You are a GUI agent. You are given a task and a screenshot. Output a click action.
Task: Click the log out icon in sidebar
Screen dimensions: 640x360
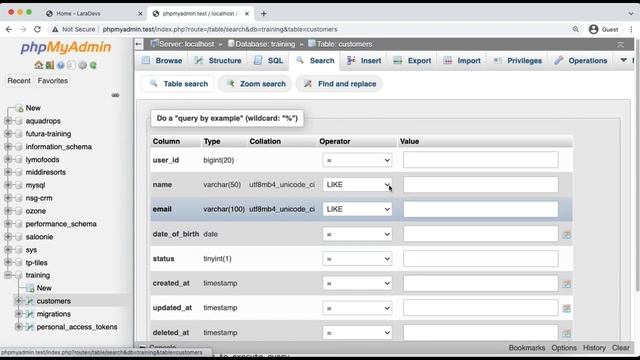[50, 65]
